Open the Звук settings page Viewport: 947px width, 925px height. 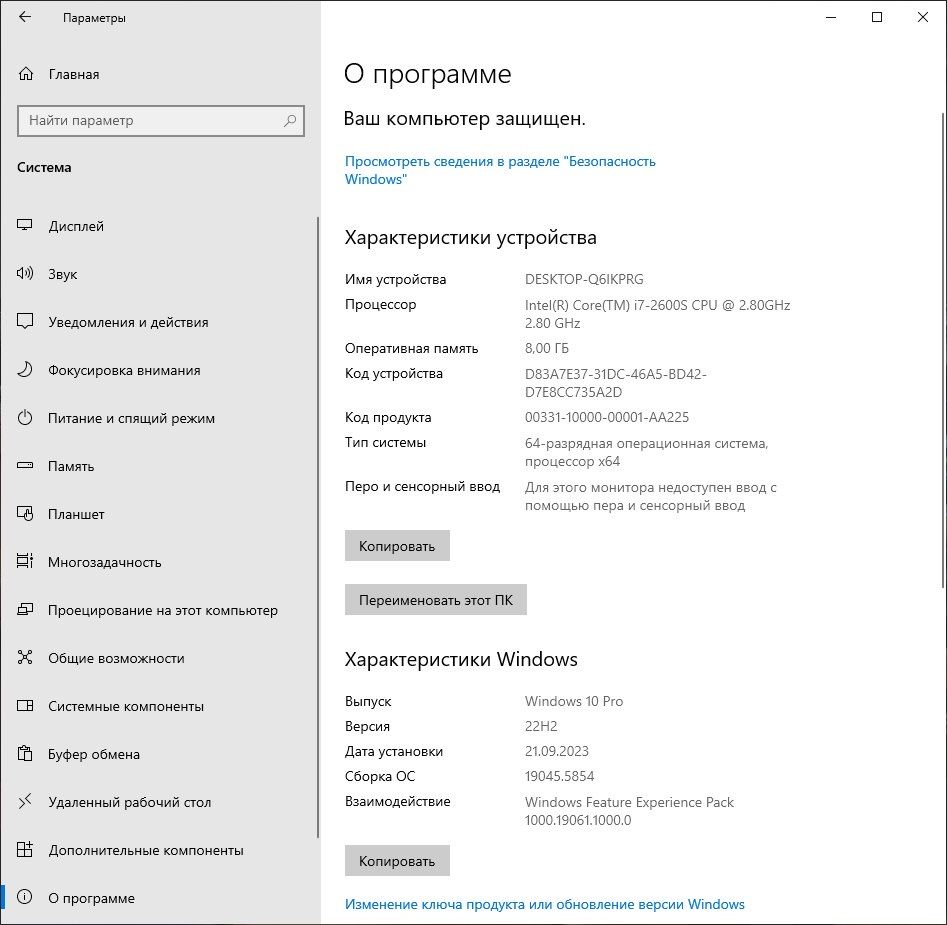point(159,274)
